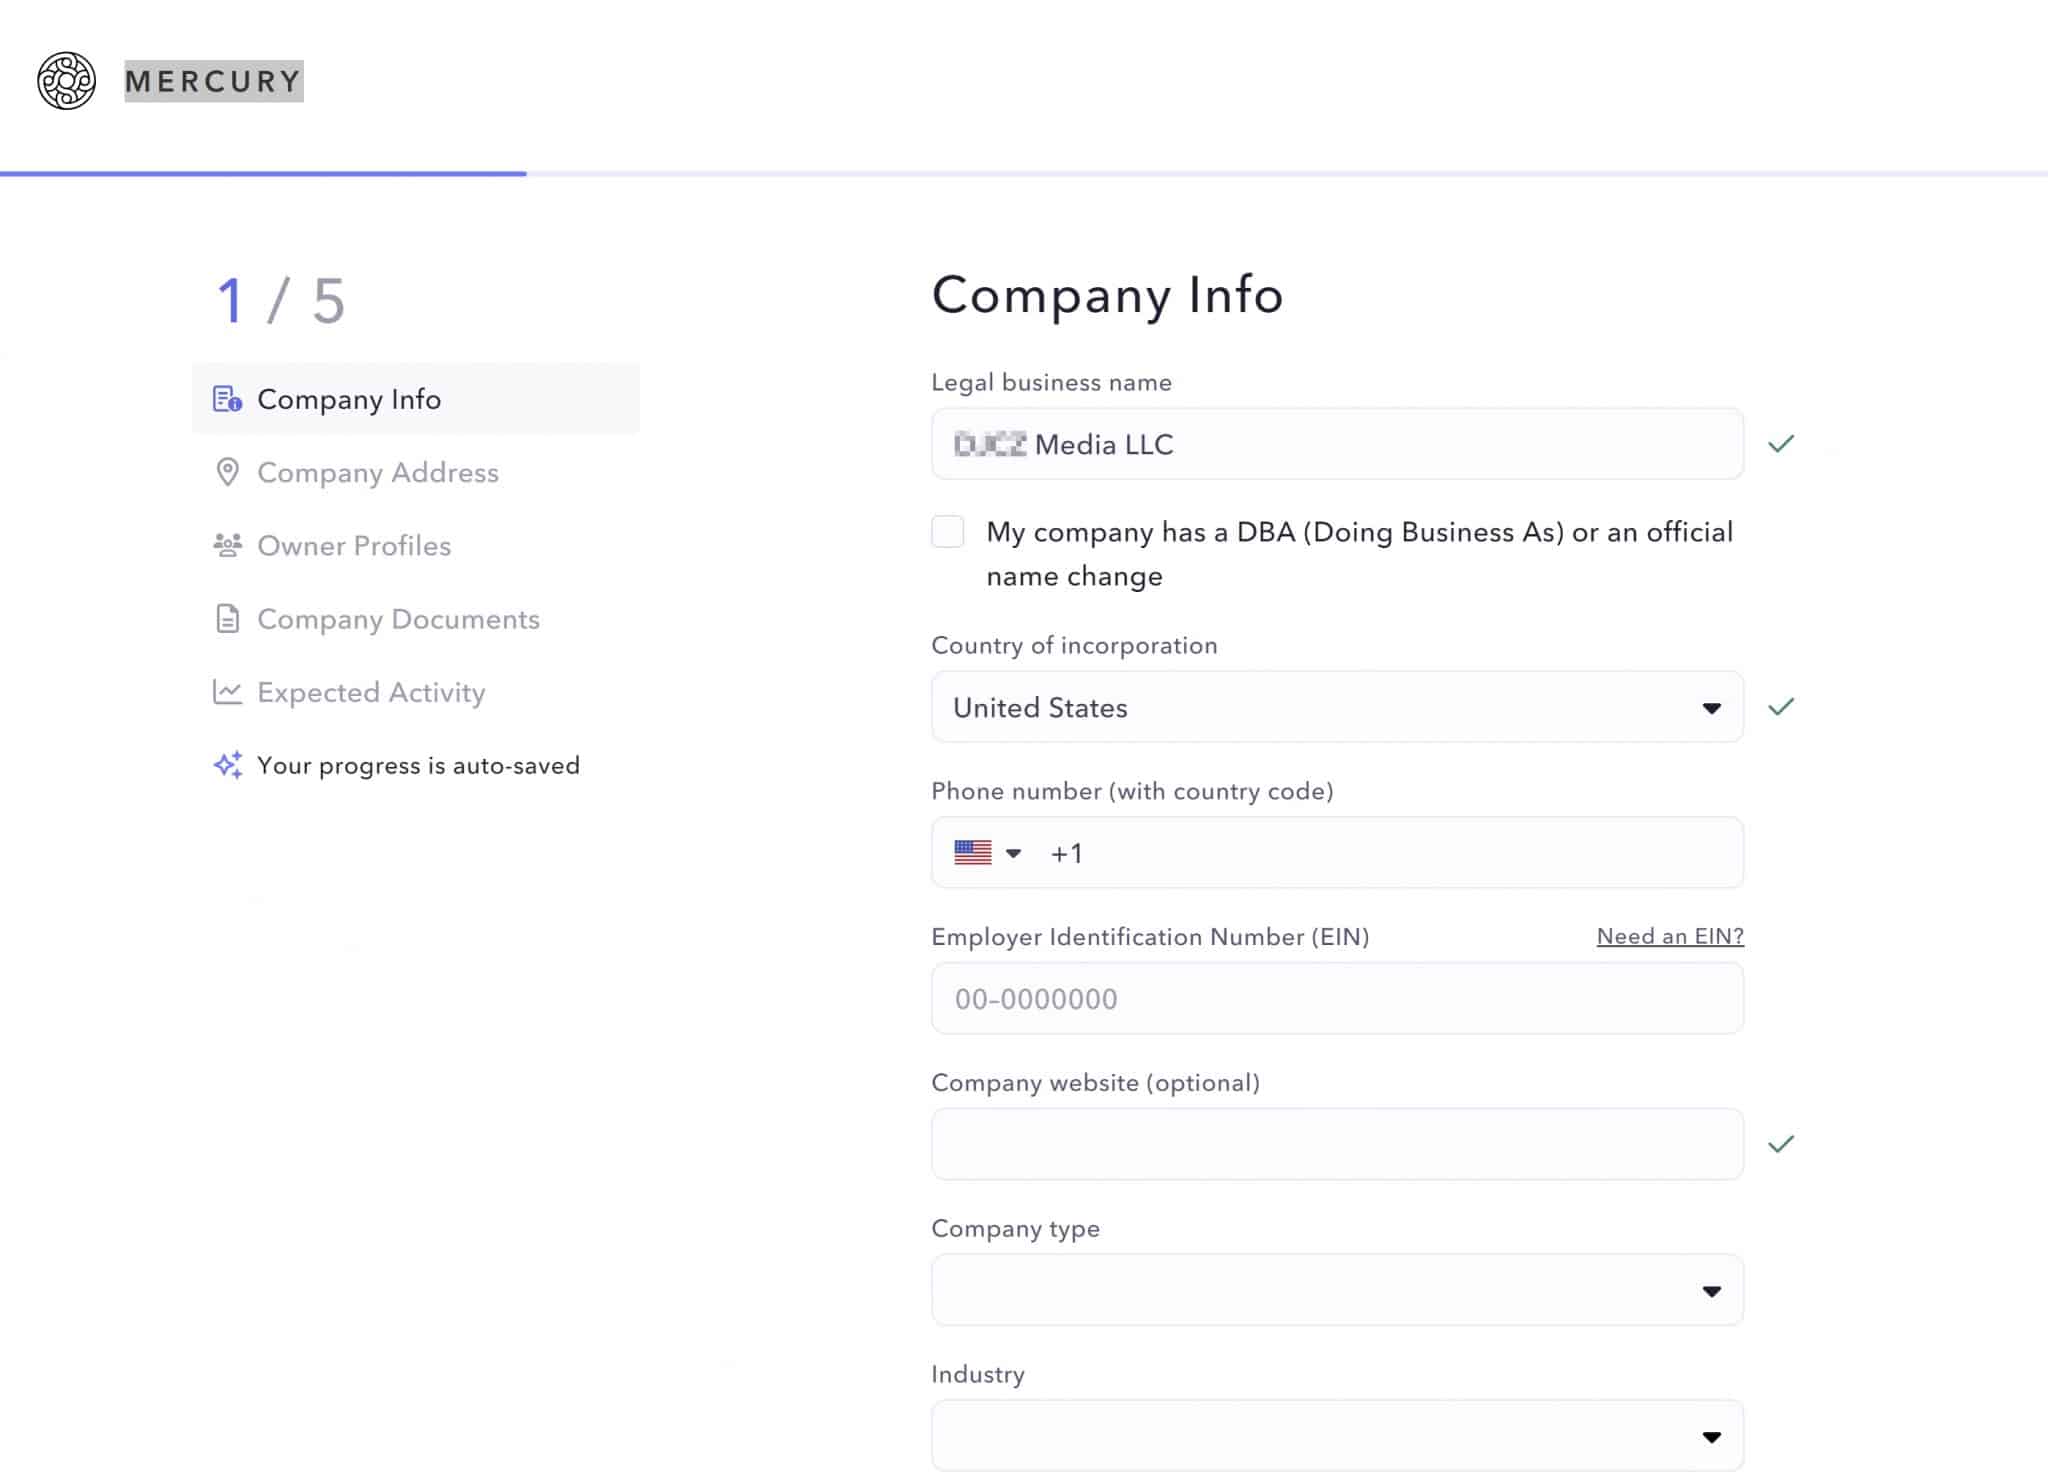Click 'Your progress is auto-saved' text
The width and height of the screenshot is (2048, 1474).
pos(418,765)
